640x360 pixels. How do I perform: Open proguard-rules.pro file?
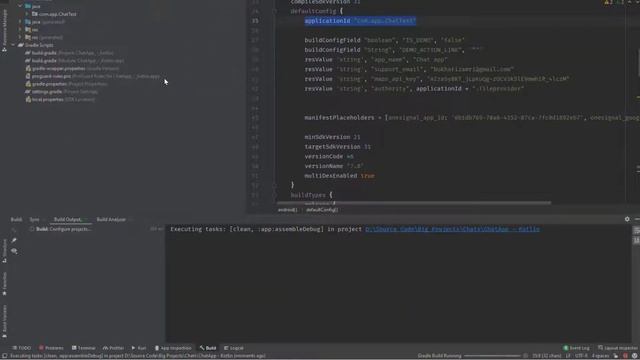(x=92, y=76)
